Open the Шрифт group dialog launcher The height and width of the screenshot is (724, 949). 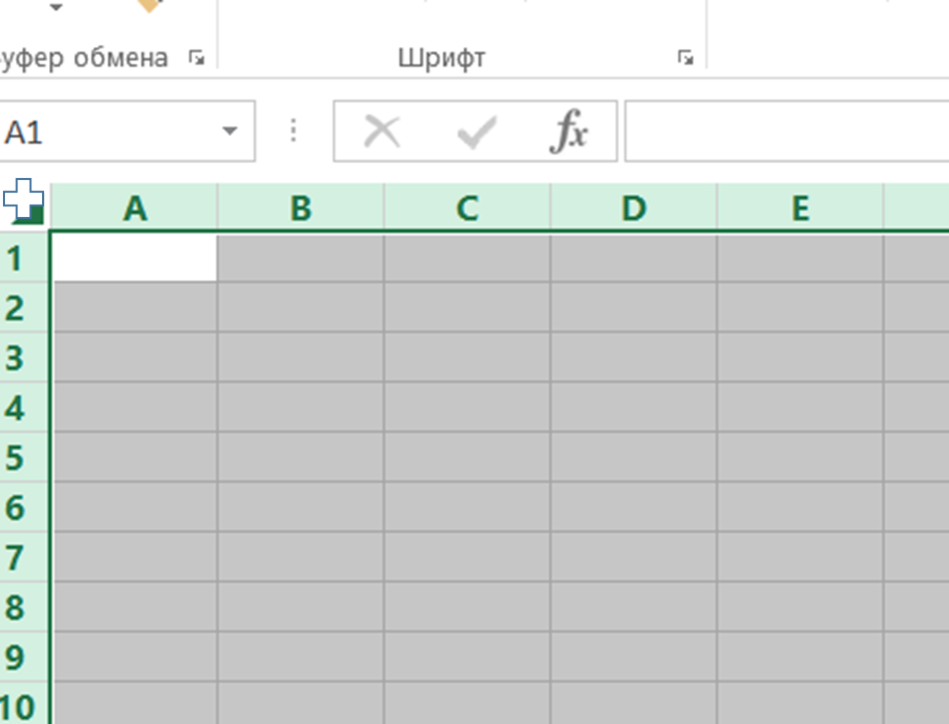point(685,59)
